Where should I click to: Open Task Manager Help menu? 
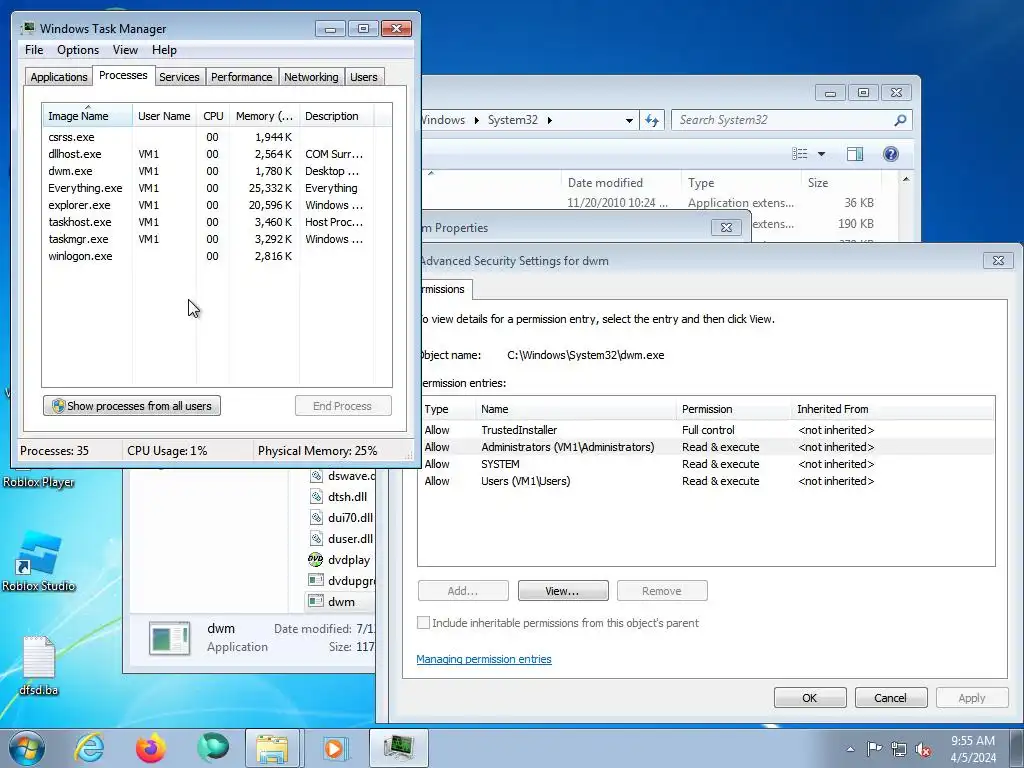(x=164, y=50)
